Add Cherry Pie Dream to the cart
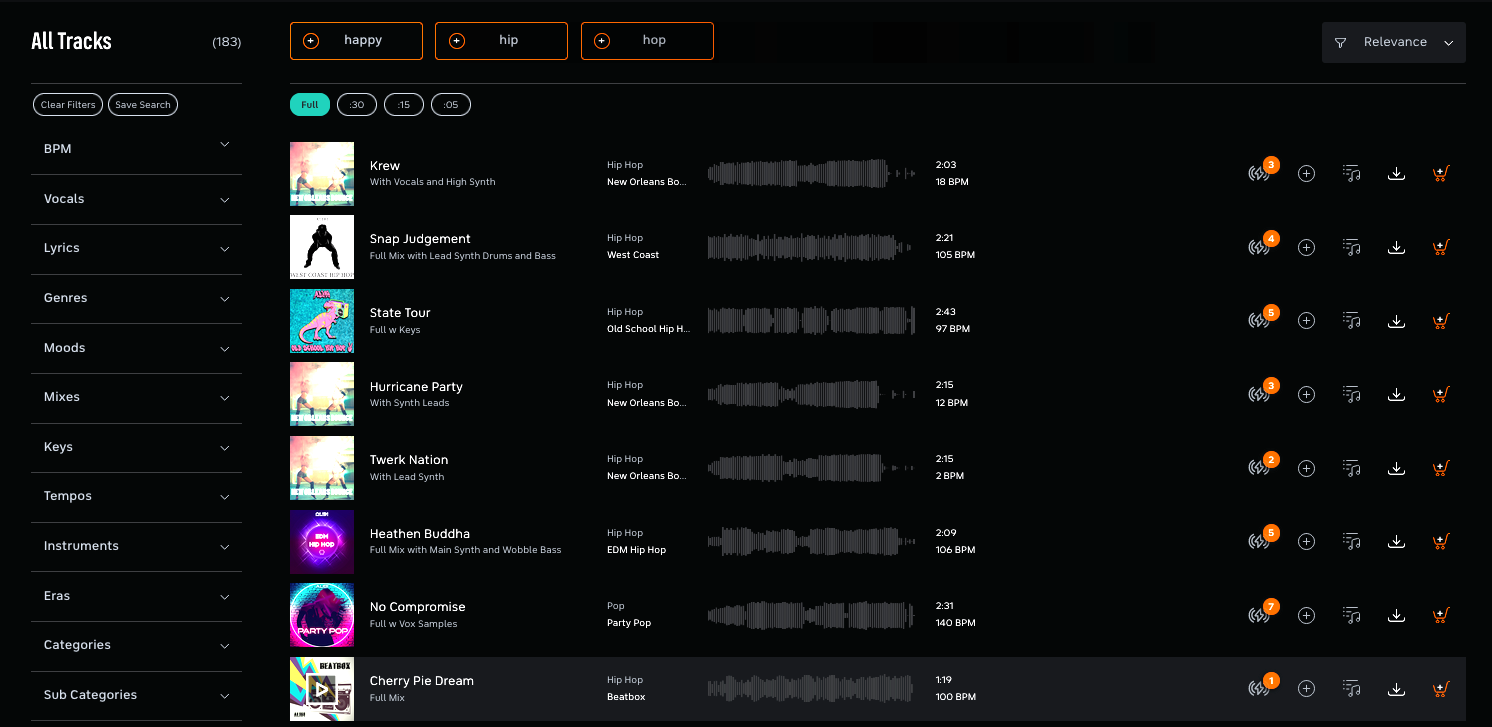The width and height of the screenshot is (1492, 727). 1441,689
